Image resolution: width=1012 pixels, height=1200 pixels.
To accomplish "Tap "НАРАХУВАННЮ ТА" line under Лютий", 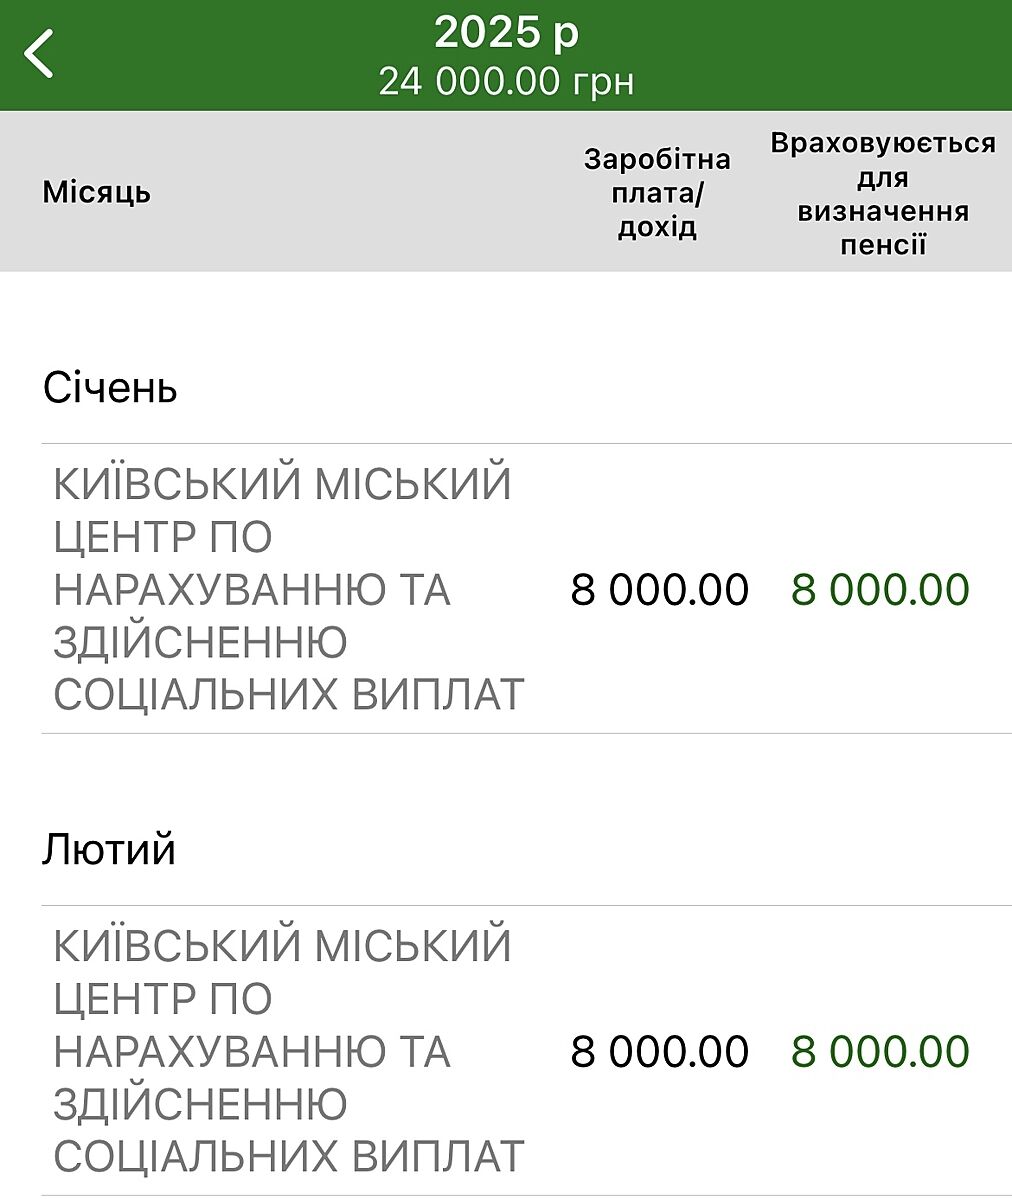I will (252, 1052).
